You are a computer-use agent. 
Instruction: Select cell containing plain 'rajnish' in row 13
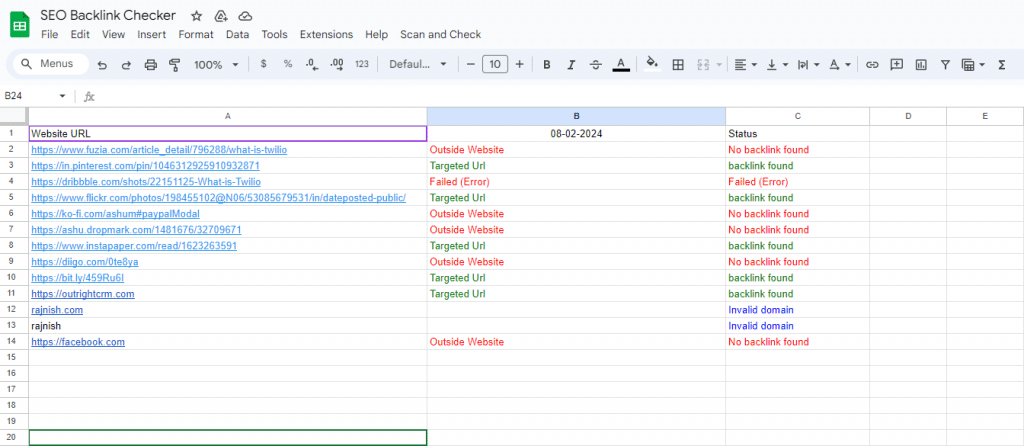[x=228, y=326]
